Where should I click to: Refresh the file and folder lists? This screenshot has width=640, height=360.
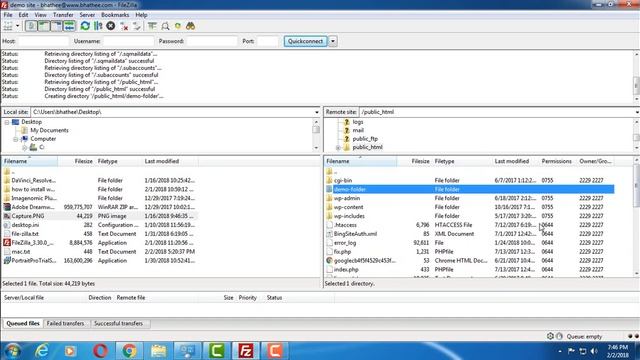(x=85, y=26)
